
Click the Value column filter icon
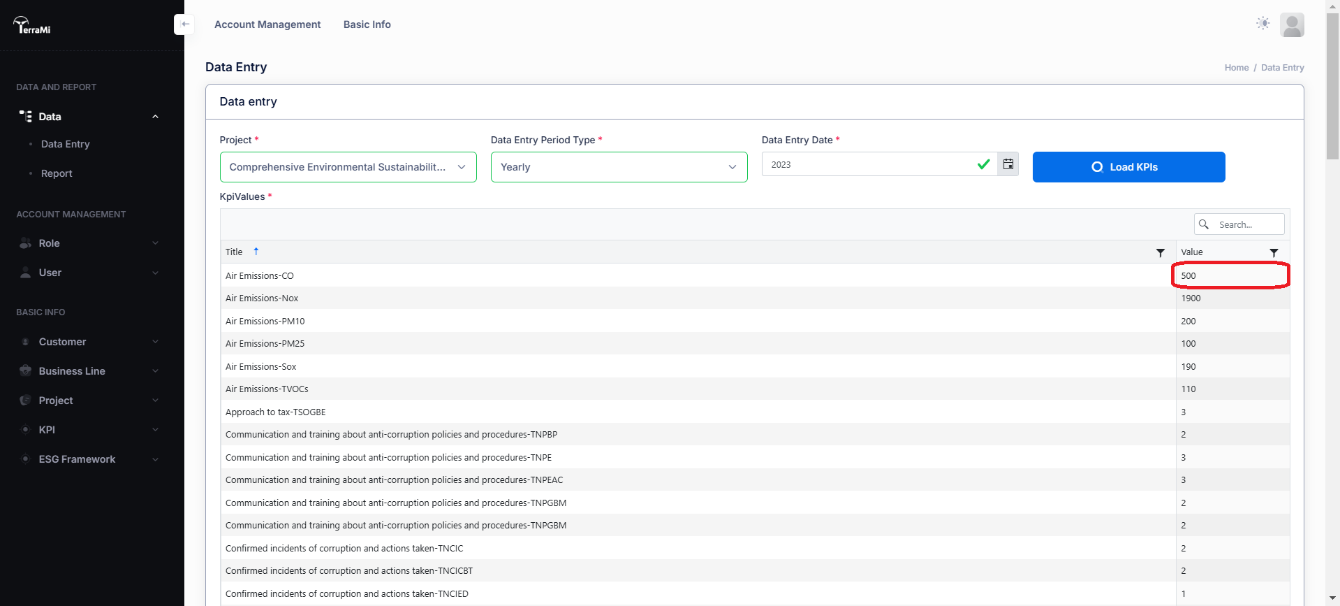1274,252
